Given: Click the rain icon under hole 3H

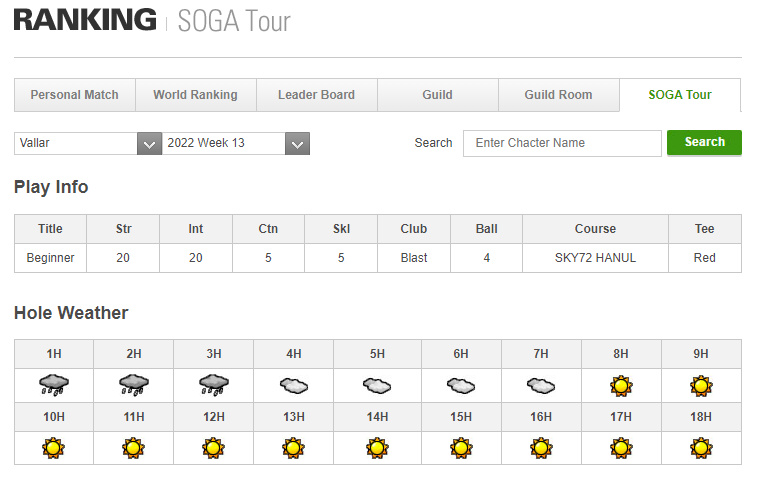Looking at the screenshot, I should [x=213, y=385].
